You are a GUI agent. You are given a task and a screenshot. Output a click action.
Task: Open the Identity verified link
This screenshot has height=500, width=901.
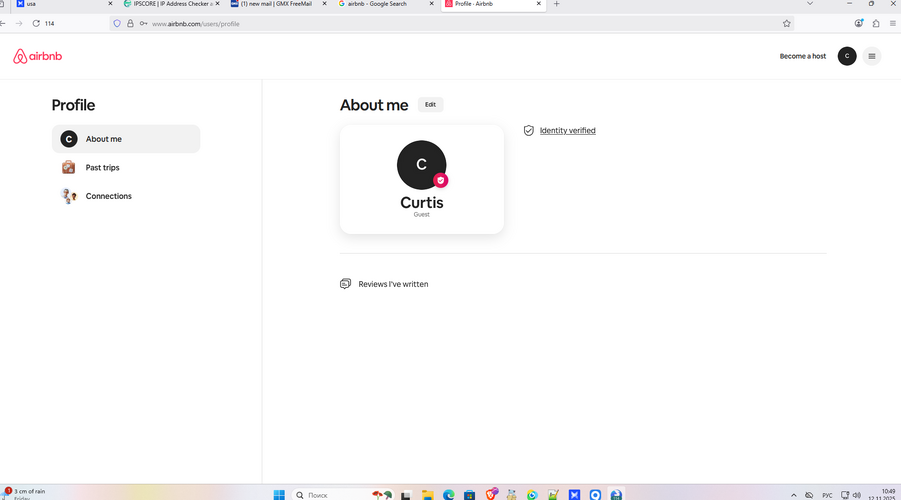(x=567, y=130)
